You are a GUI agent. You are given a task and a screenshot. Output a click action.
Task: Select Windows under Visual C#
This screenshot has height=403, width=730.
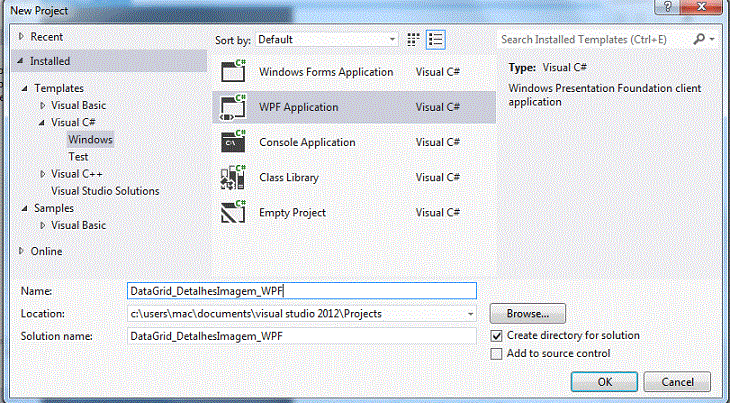90,140
